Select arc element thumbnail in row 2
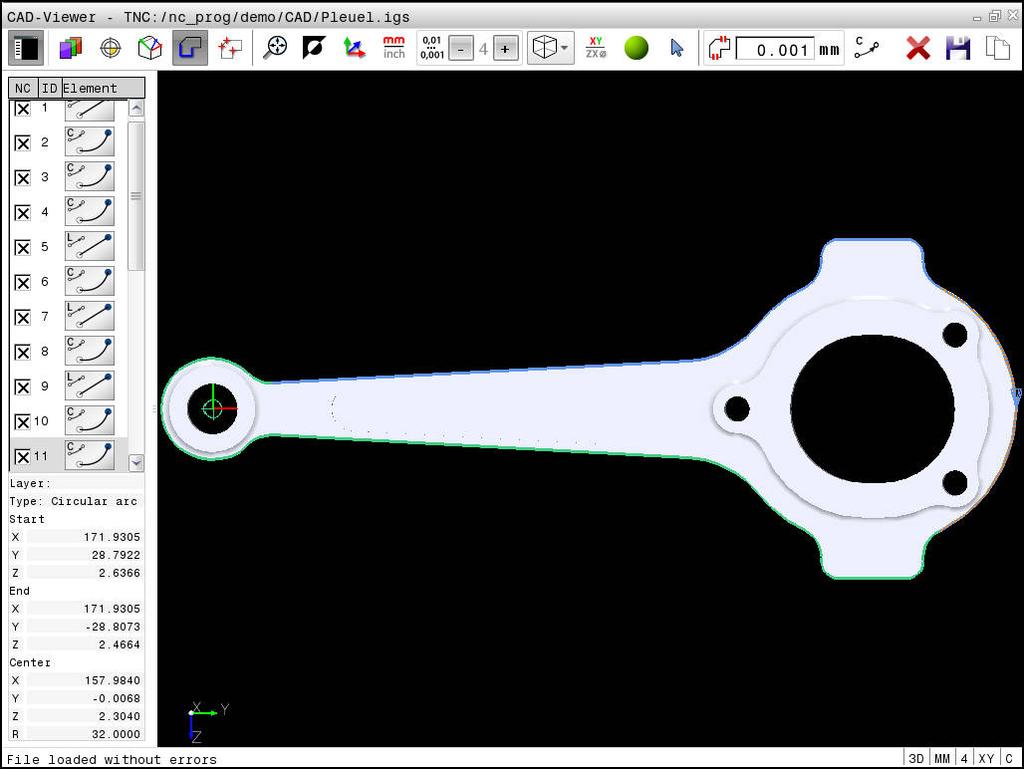The height and width of the screenshot is (769, 1024). coord(89,142)
